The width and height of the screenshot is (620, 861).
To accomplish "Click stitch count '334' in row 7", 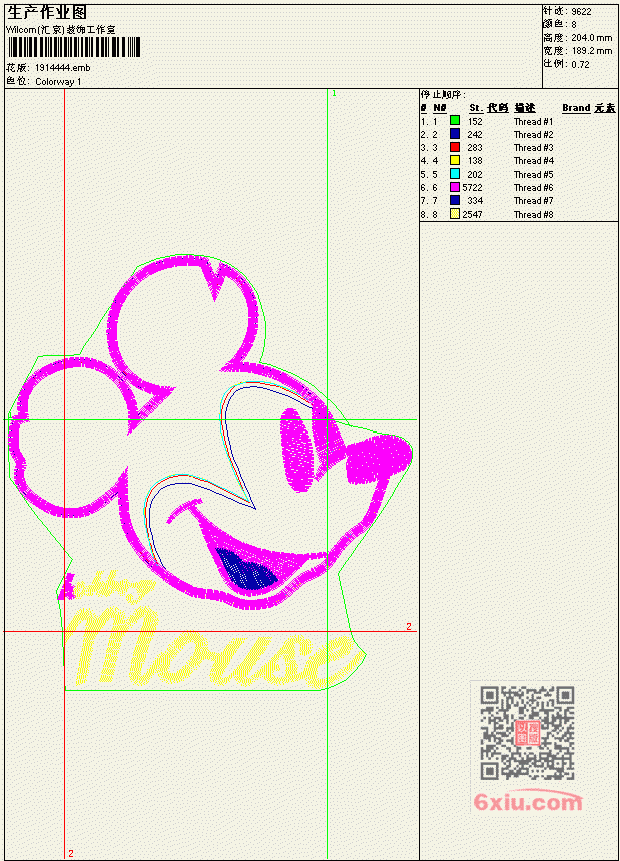I will 475,201.
